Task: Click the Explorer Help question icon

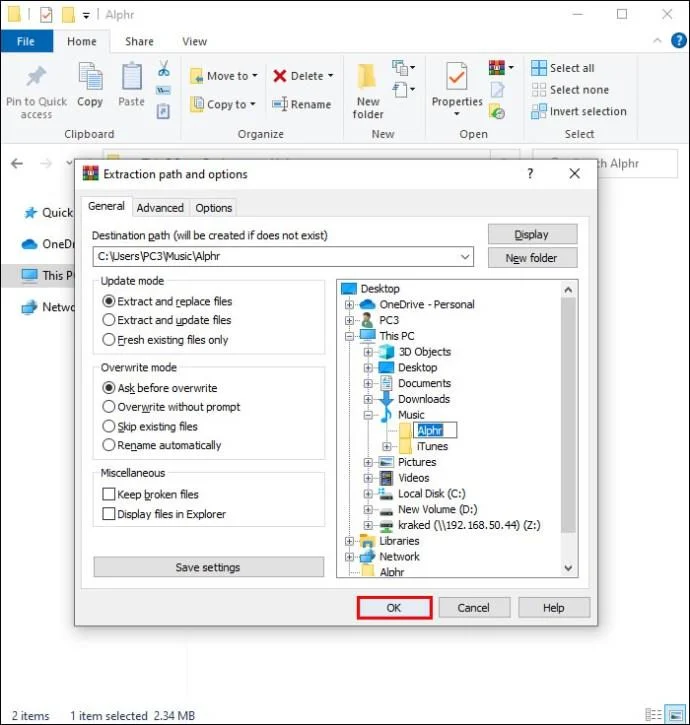Action: (678, 41)
